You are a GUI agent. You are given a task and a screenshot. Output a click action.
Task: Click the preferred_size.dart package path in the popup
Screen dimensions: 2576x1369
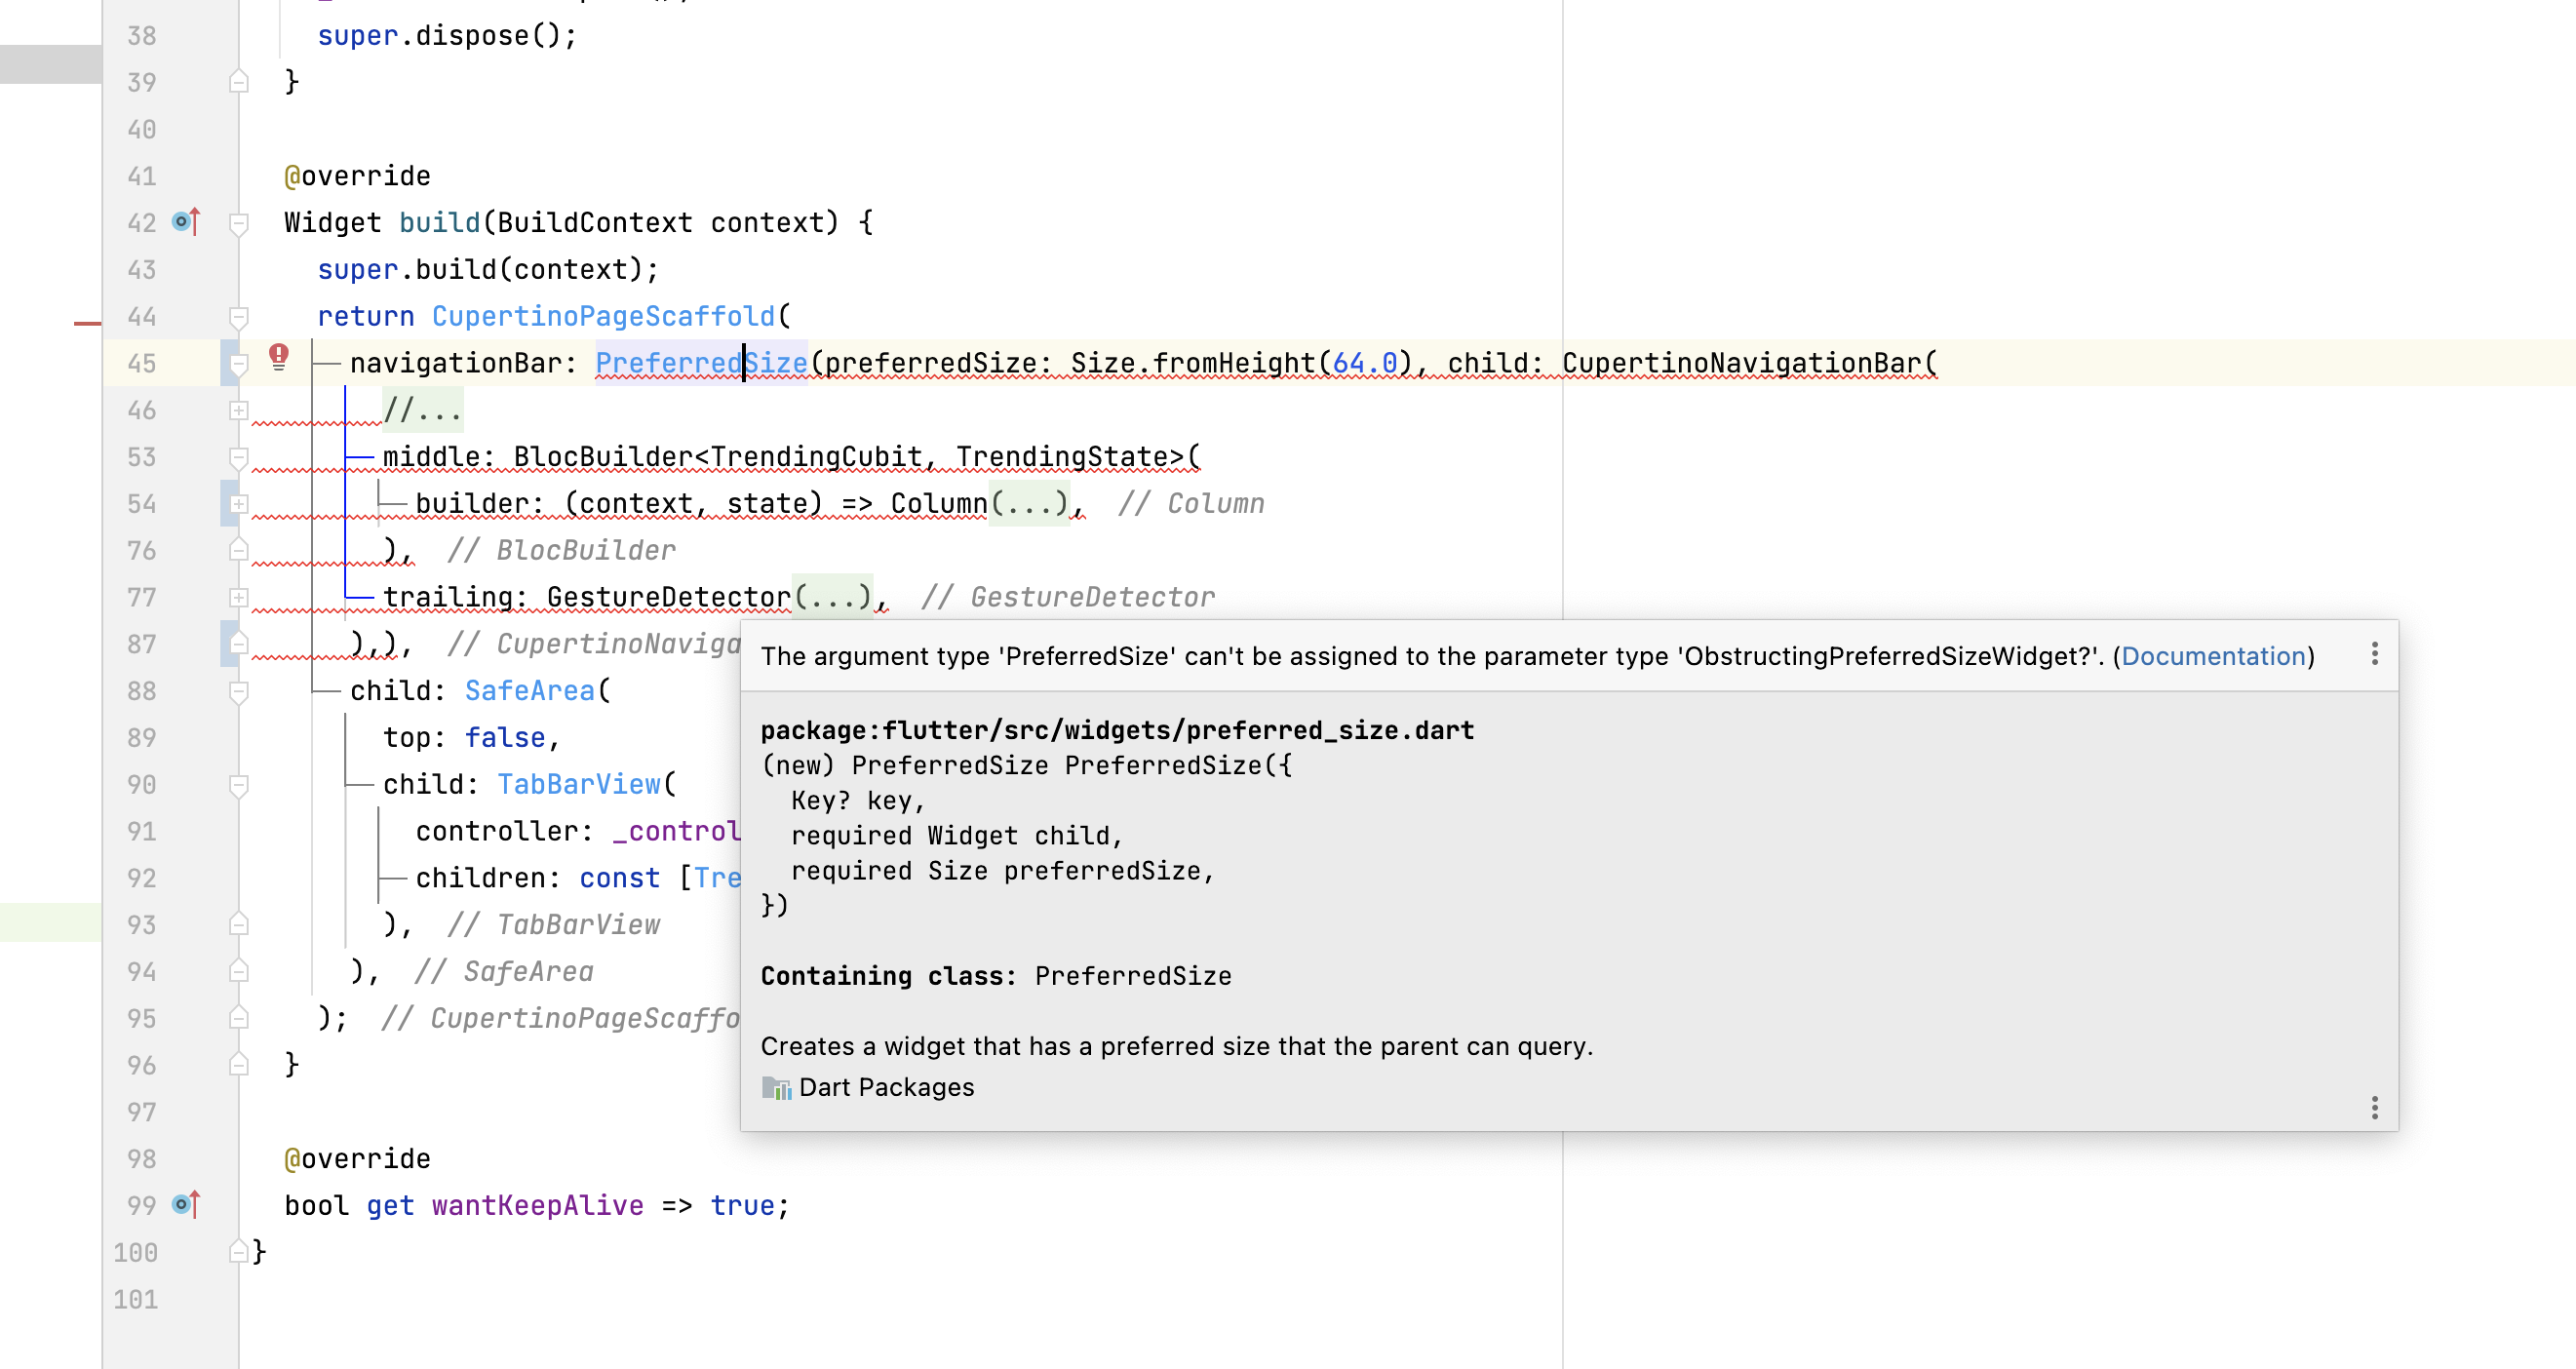coord(1117,730)
